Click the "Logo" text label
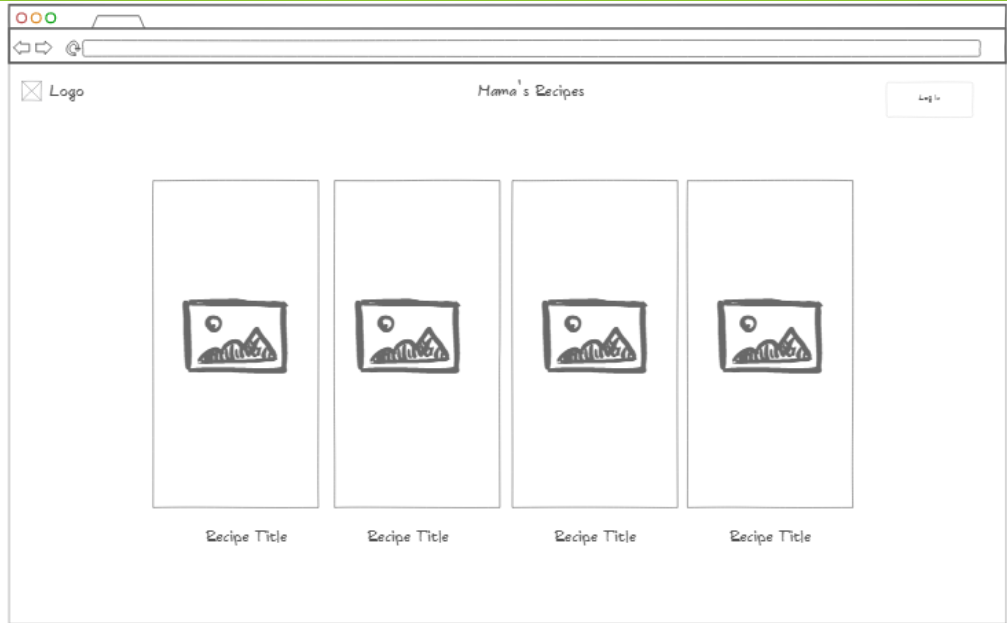This screenshot has width=1007, height=623. coord(67,92)
